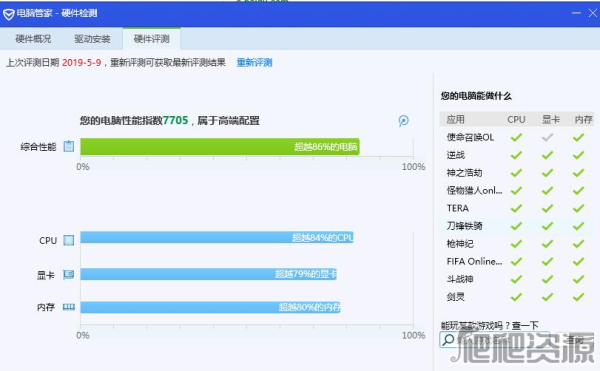This screenshot has width=600, height=371.
Task: Select the 怪物猎人onl... game row
Action: tap(516, 190)
